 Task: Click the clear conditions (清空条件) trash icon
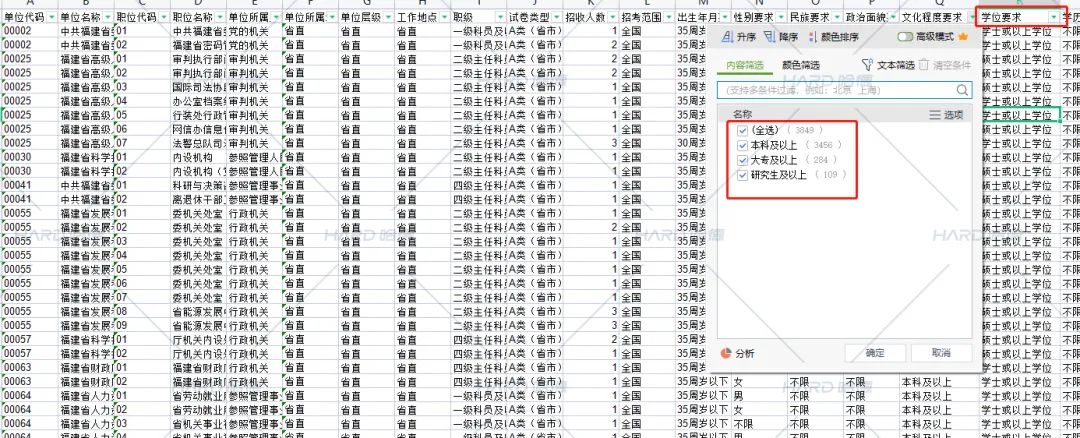pyautogui.click(x=924, y=65)
